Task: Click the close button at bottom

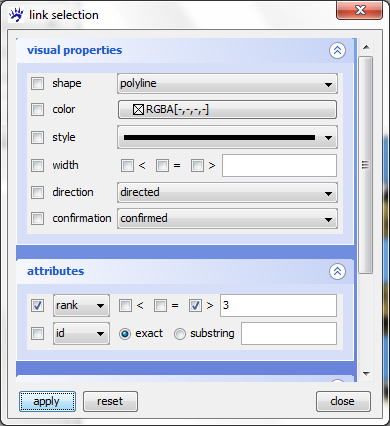Action: [343, 401]
